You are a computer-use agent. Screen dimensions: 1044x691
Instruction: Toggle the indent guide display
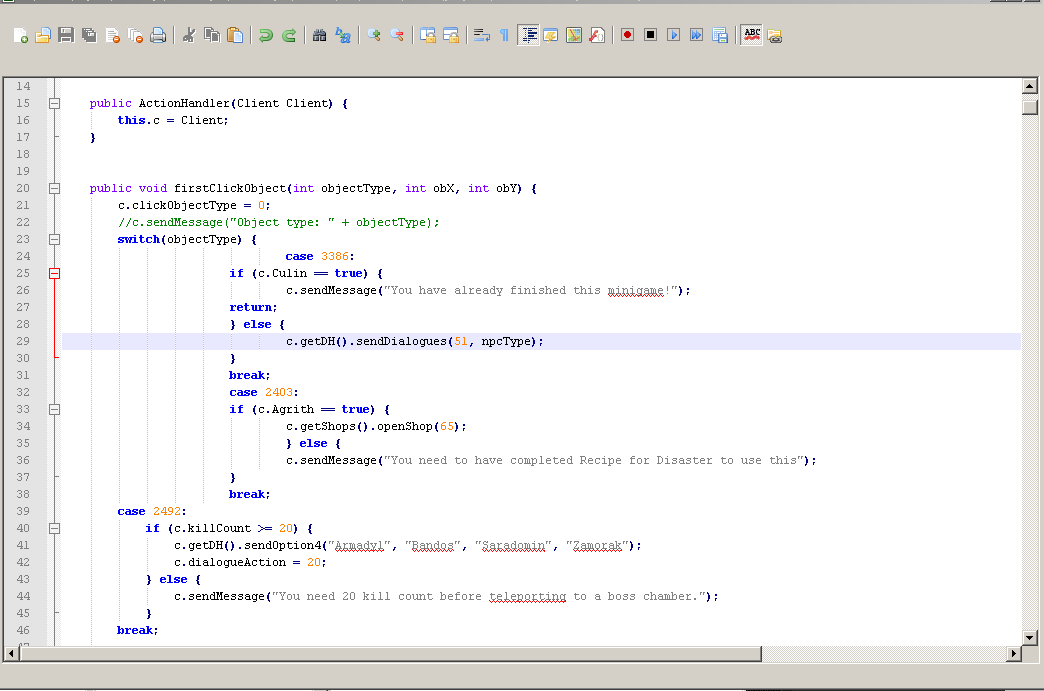(529, 35)
